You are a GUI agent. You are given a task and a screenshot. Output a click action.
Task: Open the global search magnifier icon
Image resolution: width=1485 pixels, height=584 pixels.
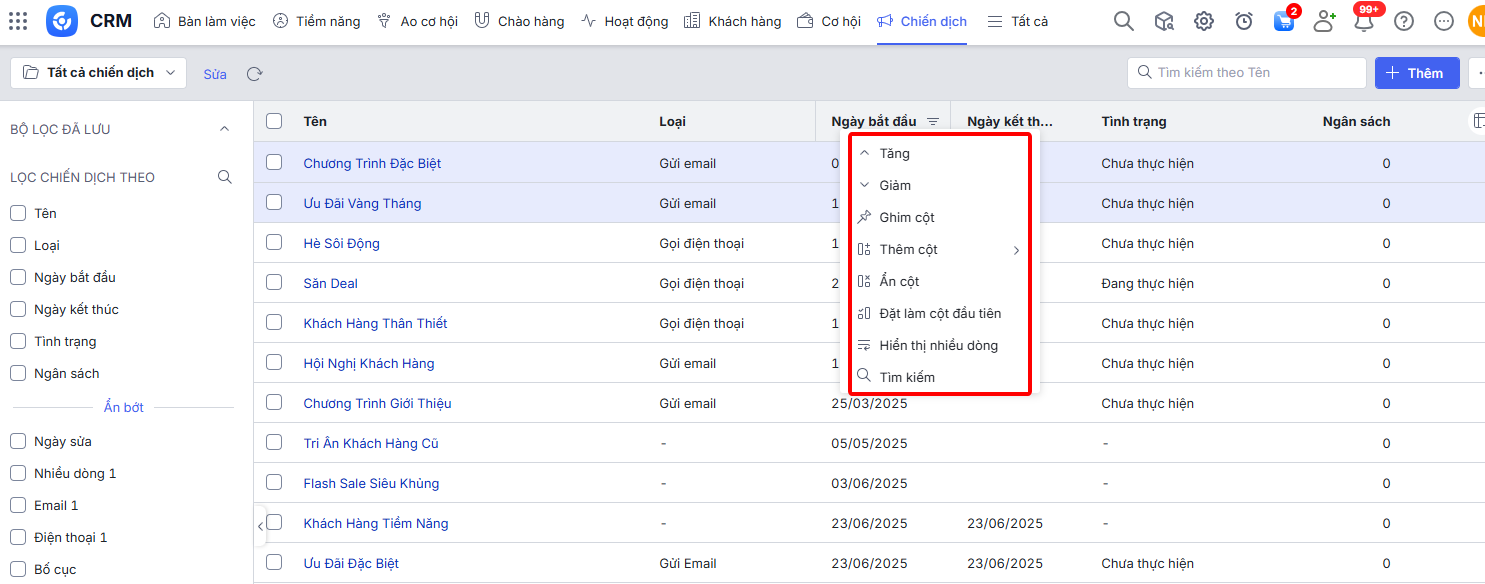[1124, 21]
